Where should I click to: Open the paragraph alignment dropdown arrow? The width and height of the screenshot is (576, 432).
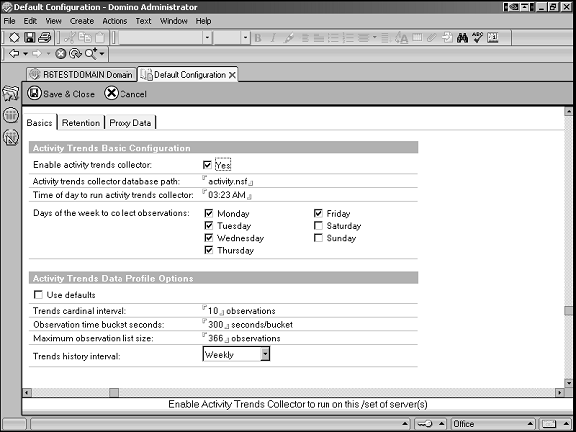374,37
